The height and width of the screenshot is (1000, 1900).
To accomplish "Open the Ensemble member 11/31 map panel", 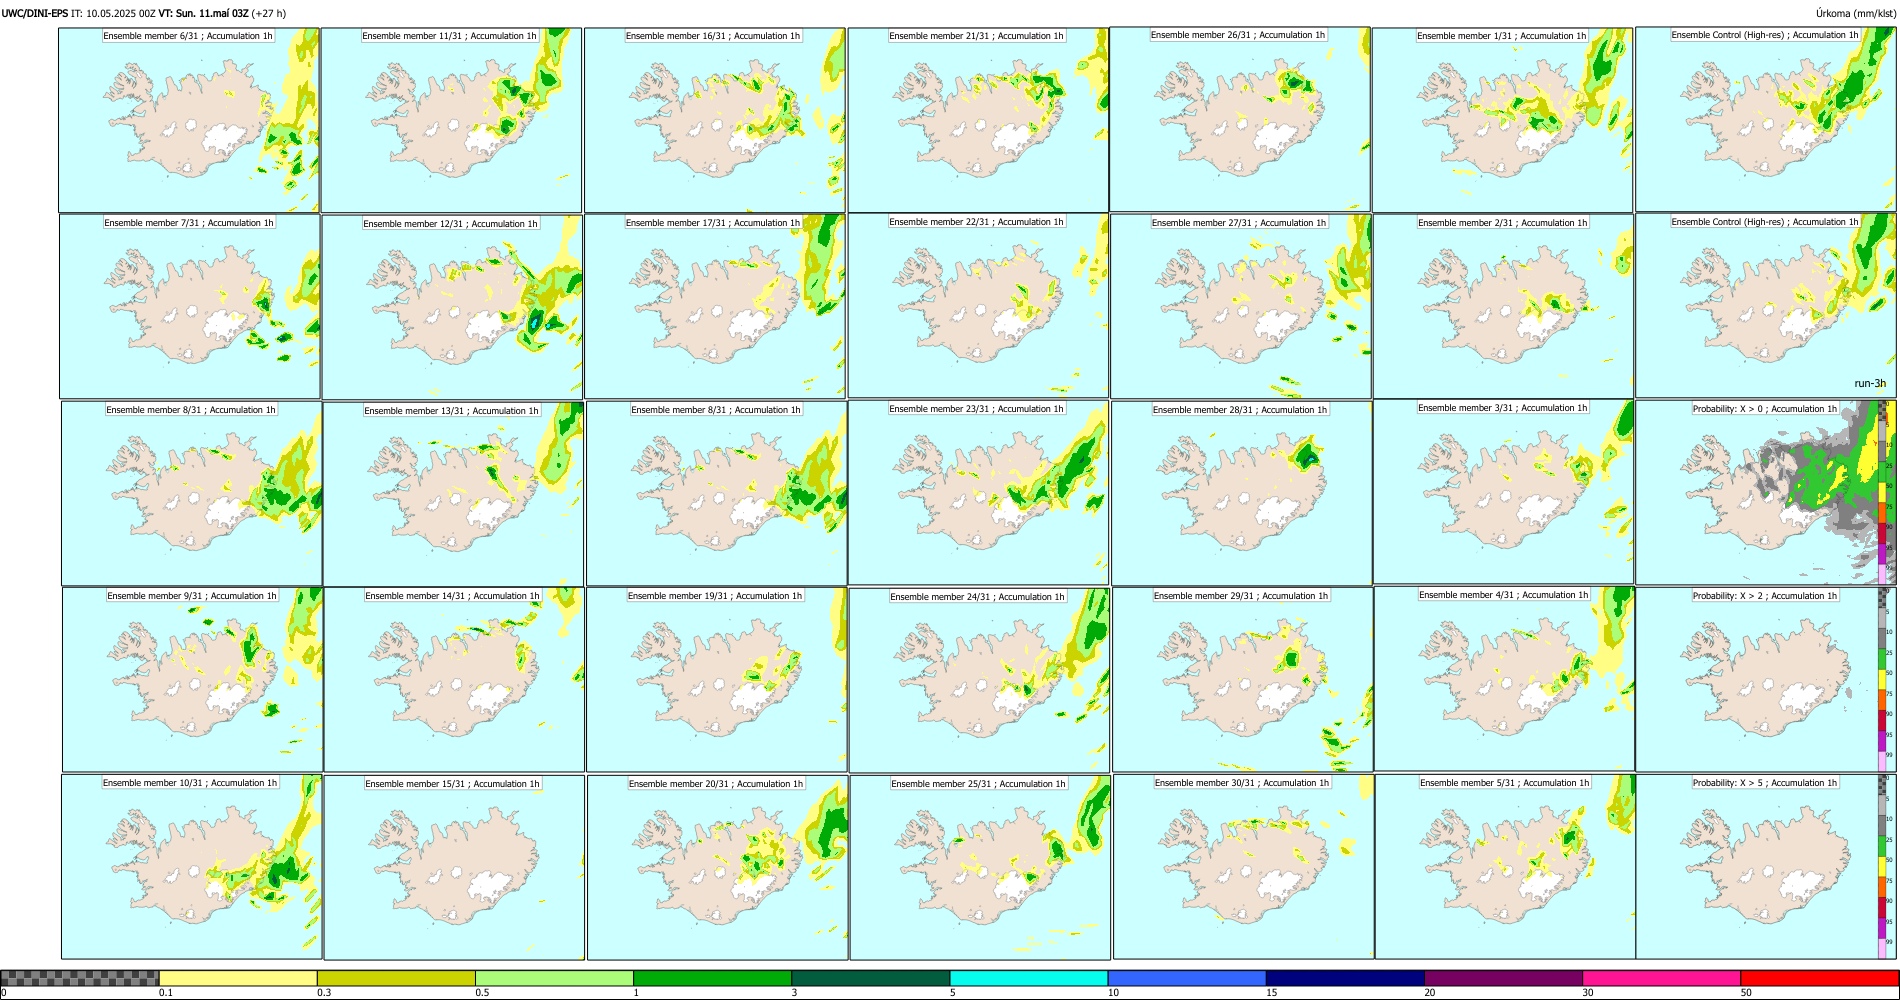I will coord(452,120).
